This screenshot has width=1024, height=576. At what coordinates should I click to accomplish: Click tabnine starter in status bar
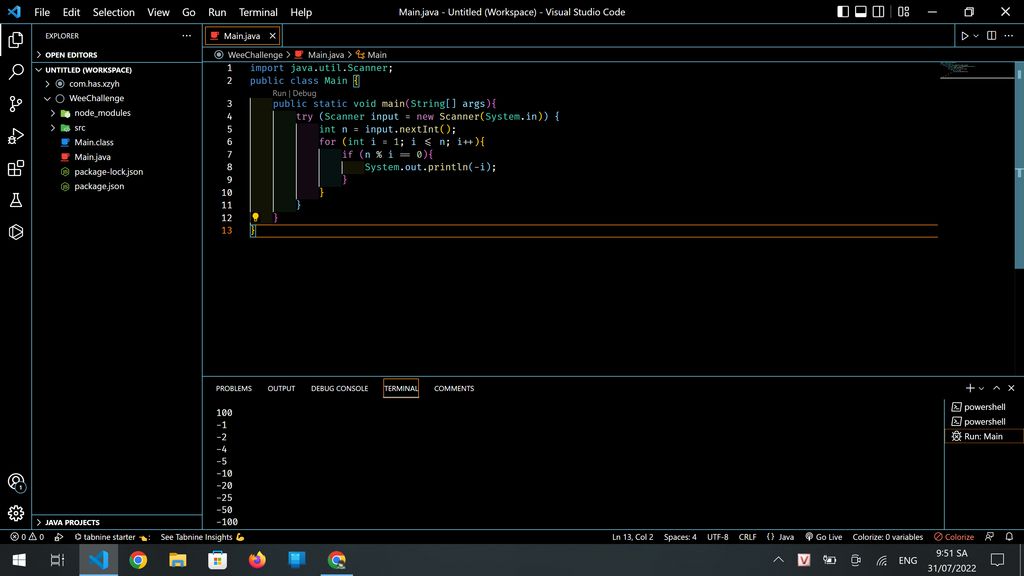click(x=111, y=537)
